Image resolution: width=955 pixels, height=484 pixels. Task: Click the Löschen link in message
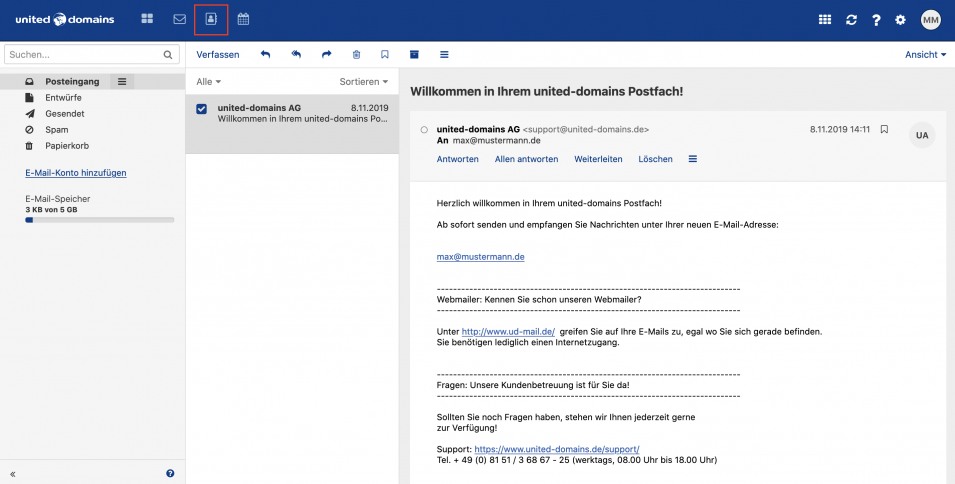click(x=655, y=159)
